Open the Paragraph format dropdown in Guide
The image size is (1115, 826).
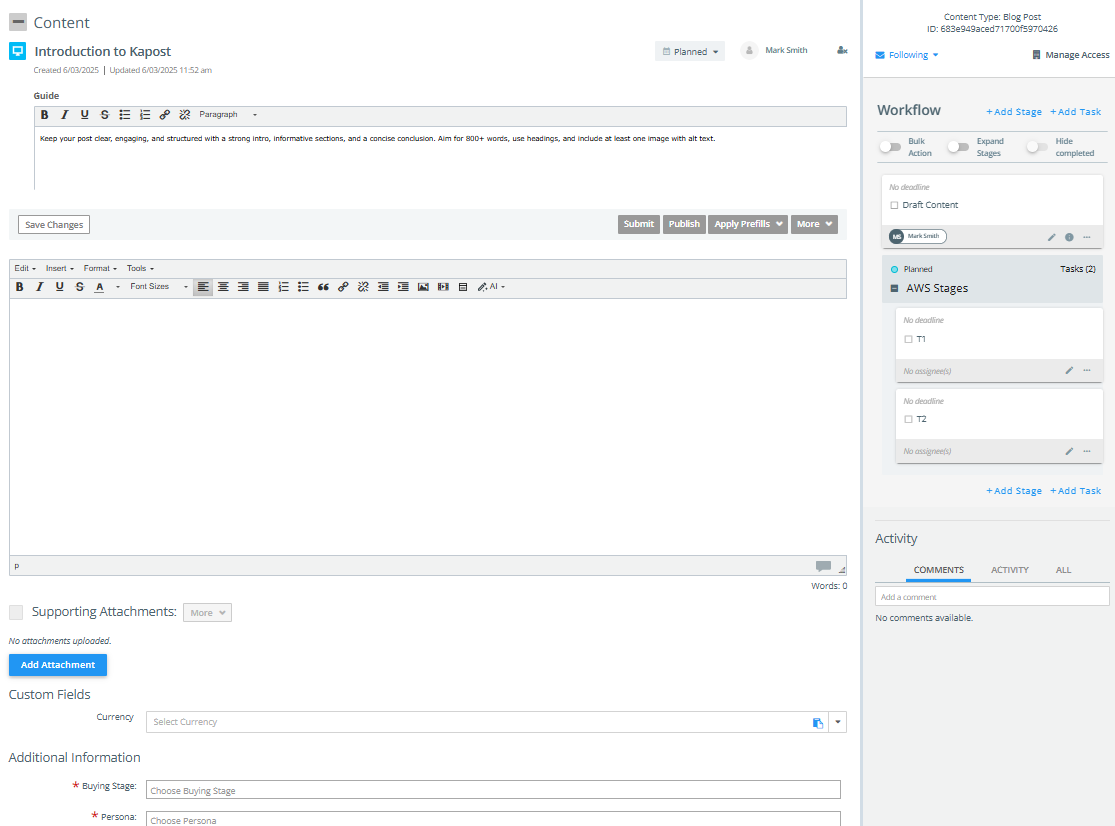pyautogui.click(x=228, y=114)
